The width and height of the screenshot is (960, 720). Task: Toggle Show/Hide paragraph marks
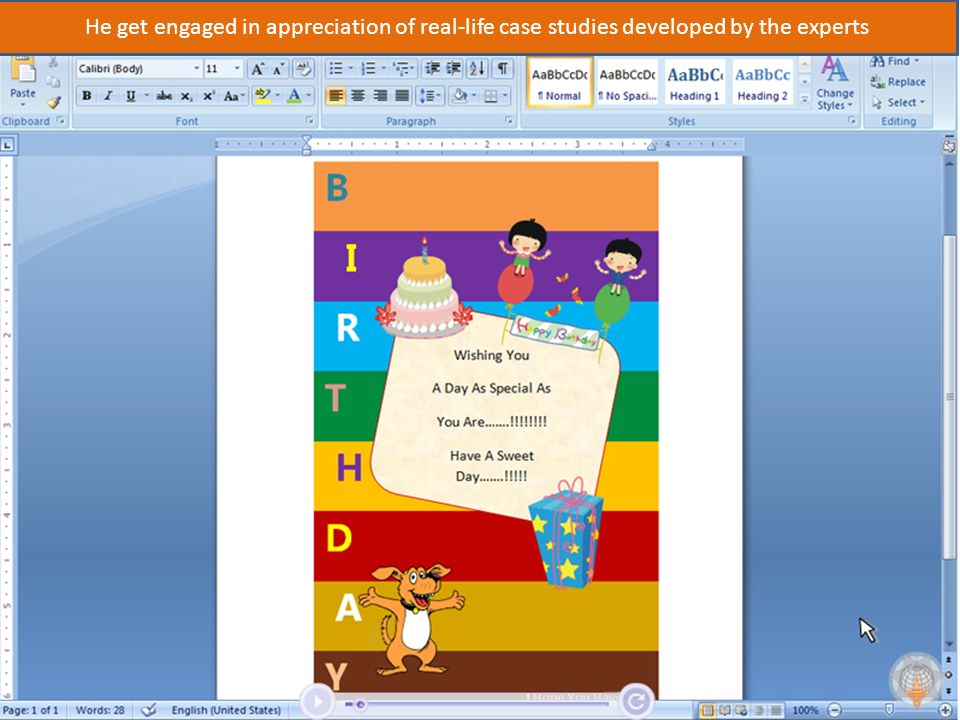[502, 69]
